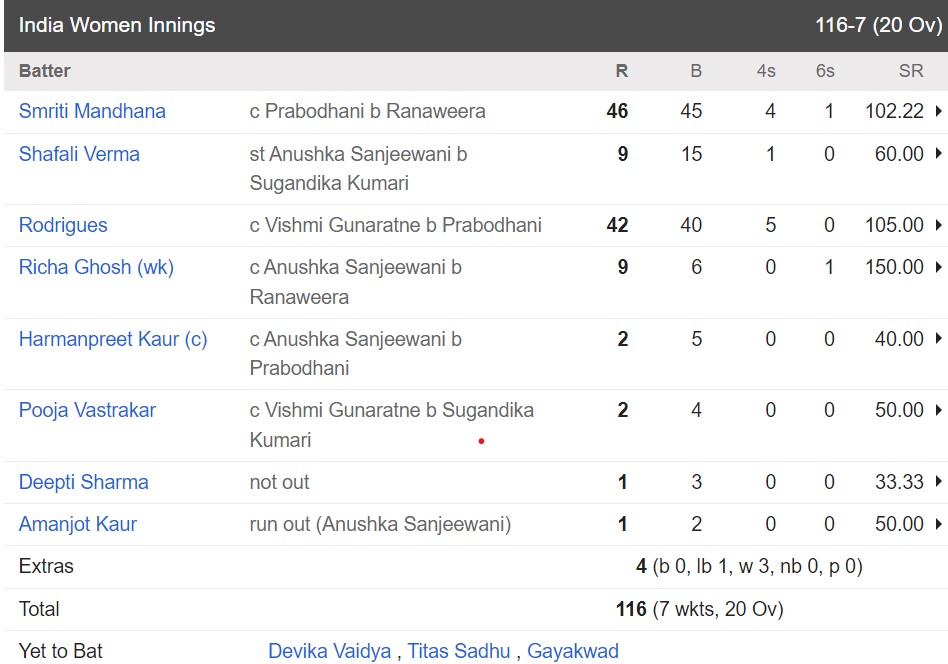948x664 pixels.
Task: Expand Pooja Vastrakar's row arrow
Action: (x=938, y=410)
